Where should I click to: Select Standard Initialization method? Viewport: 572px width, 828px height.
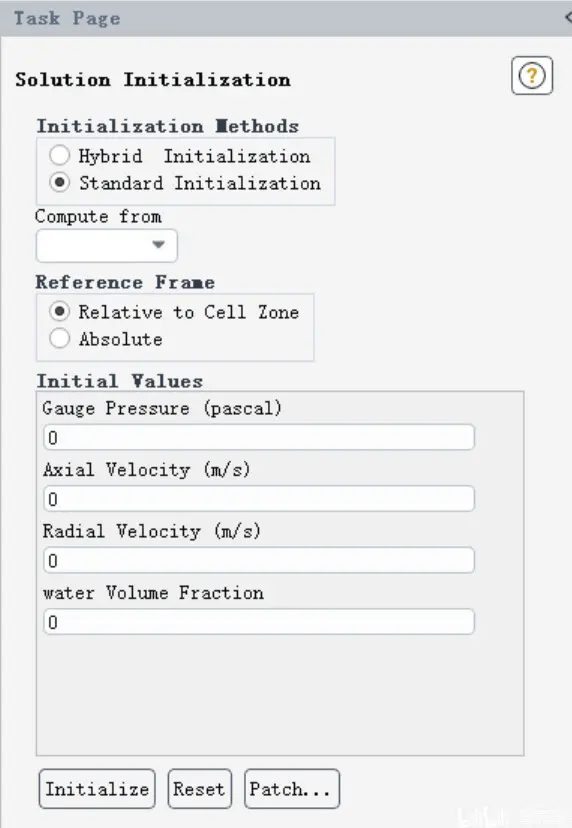(60, 183)
